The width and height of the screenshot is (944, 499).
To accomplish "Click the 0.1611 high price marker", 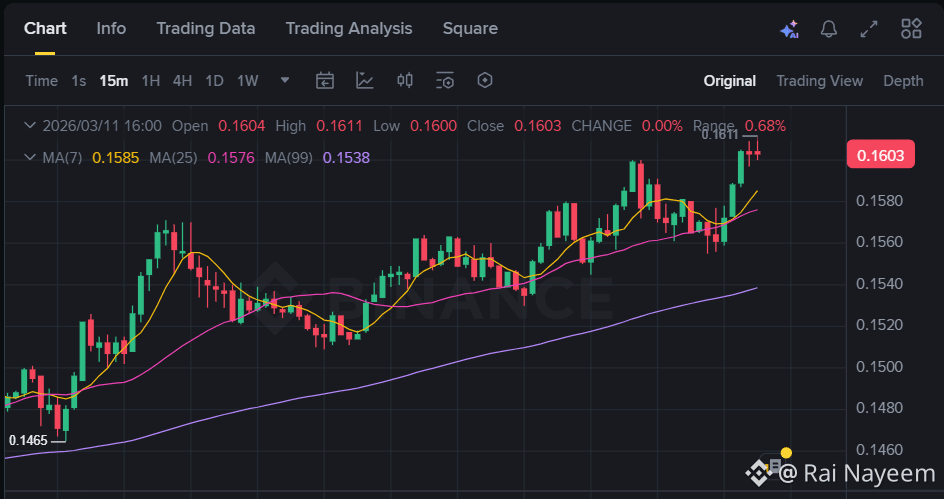I will pyautogui.click(x=719, y=135).
